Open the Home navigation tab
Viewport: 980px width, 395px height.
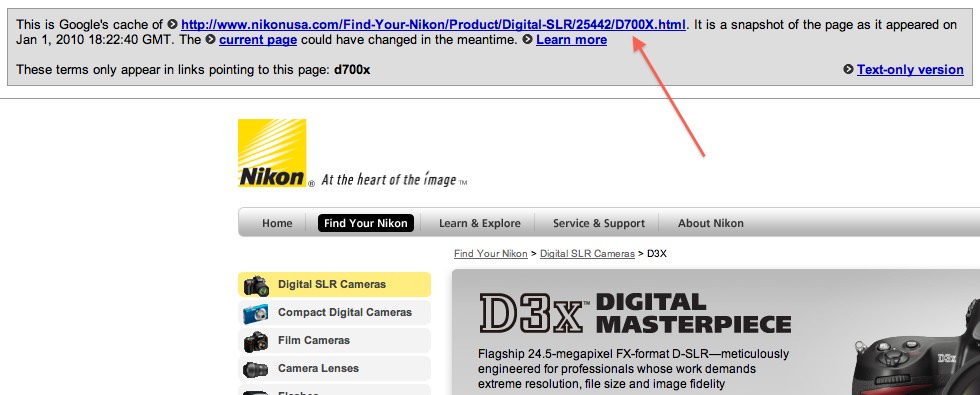pos(277,223)
